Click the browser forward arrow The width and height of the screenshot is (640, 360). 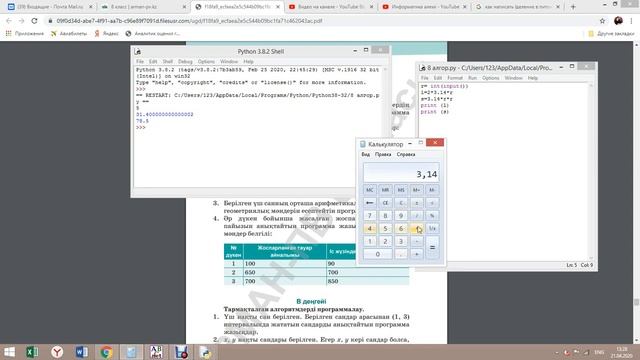(x=21, y=21)
